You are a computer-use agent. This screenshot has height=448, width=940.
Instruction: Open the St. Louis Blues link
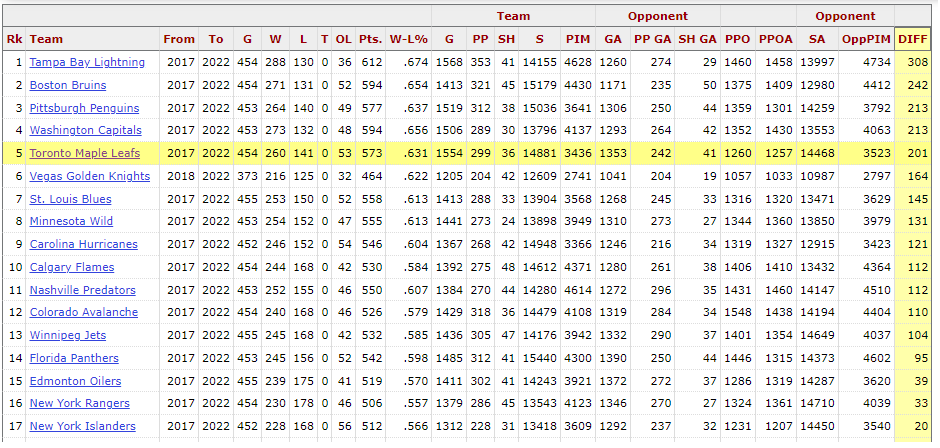click(70, 199)
